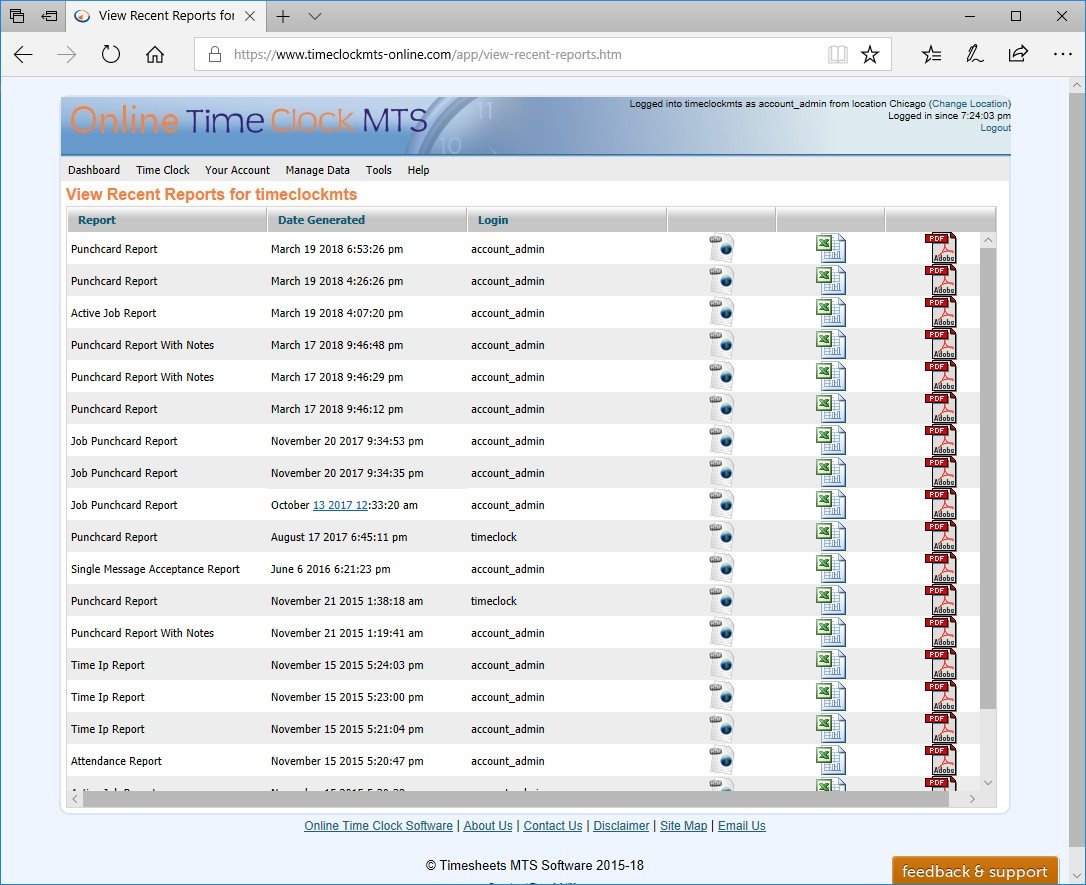View August 17 2017 Punchcard Report in browser
The height and width of the screenshot is (885, 1086).
click(x=722, y=536)
